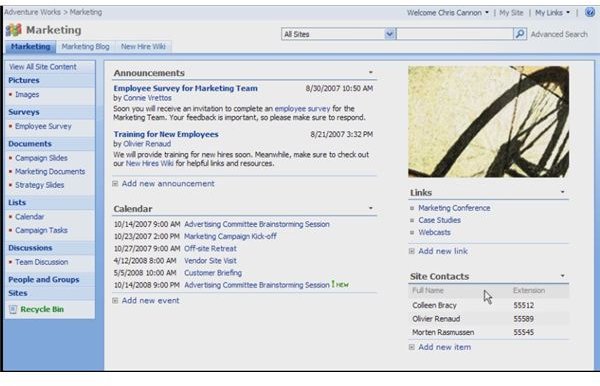Sort contacts by Extension column header

(x=529, y=291)
